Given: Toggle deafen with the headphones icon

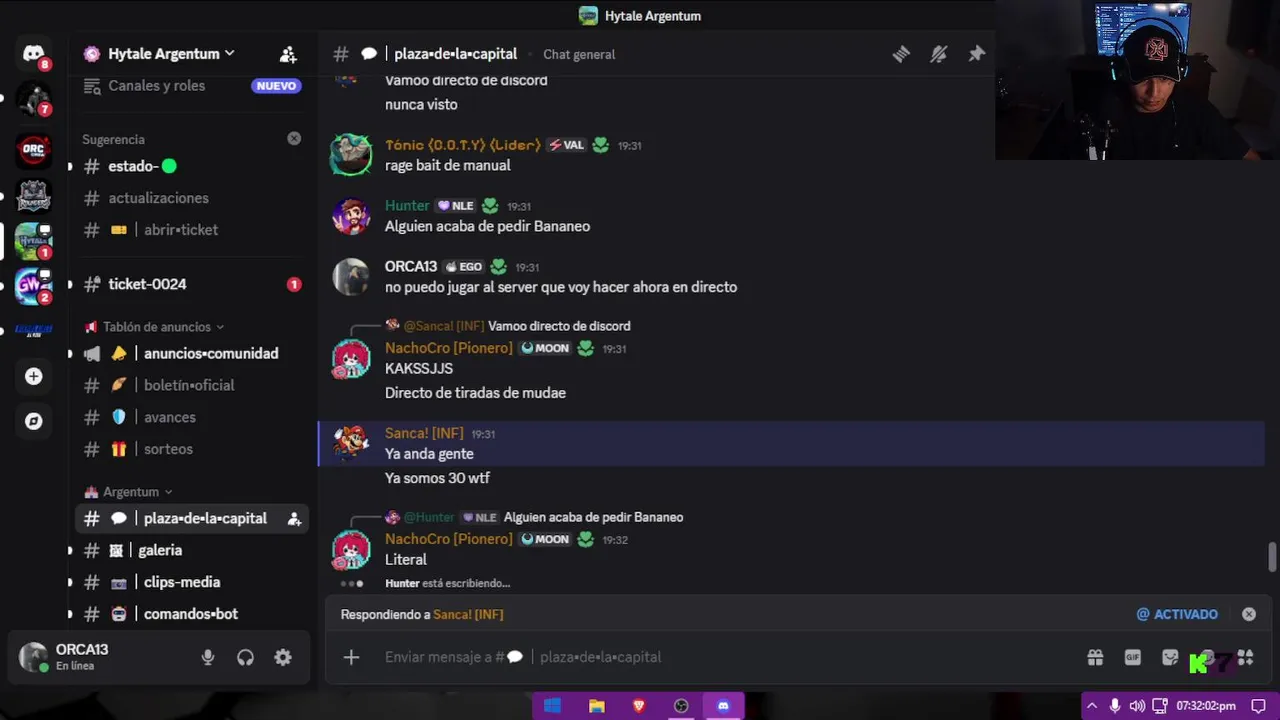Looking at the screenshot, I should coord(245,657).
